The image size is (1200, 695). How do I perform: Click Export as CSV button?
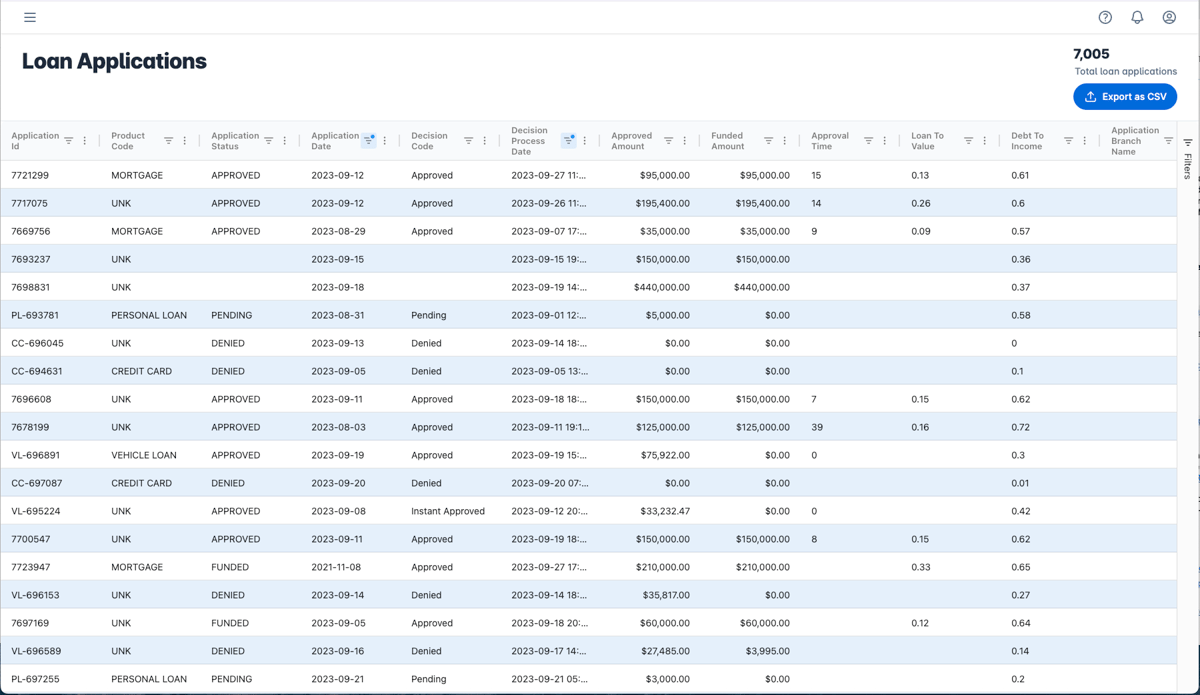[x=1125, y=97]
